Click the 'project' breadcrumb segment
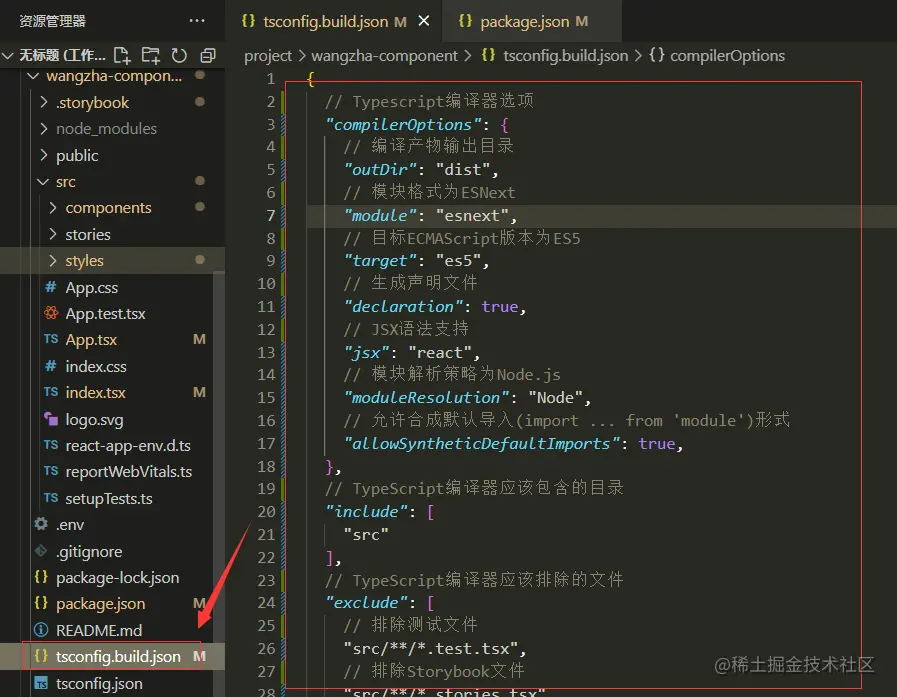 pos(268,56)
